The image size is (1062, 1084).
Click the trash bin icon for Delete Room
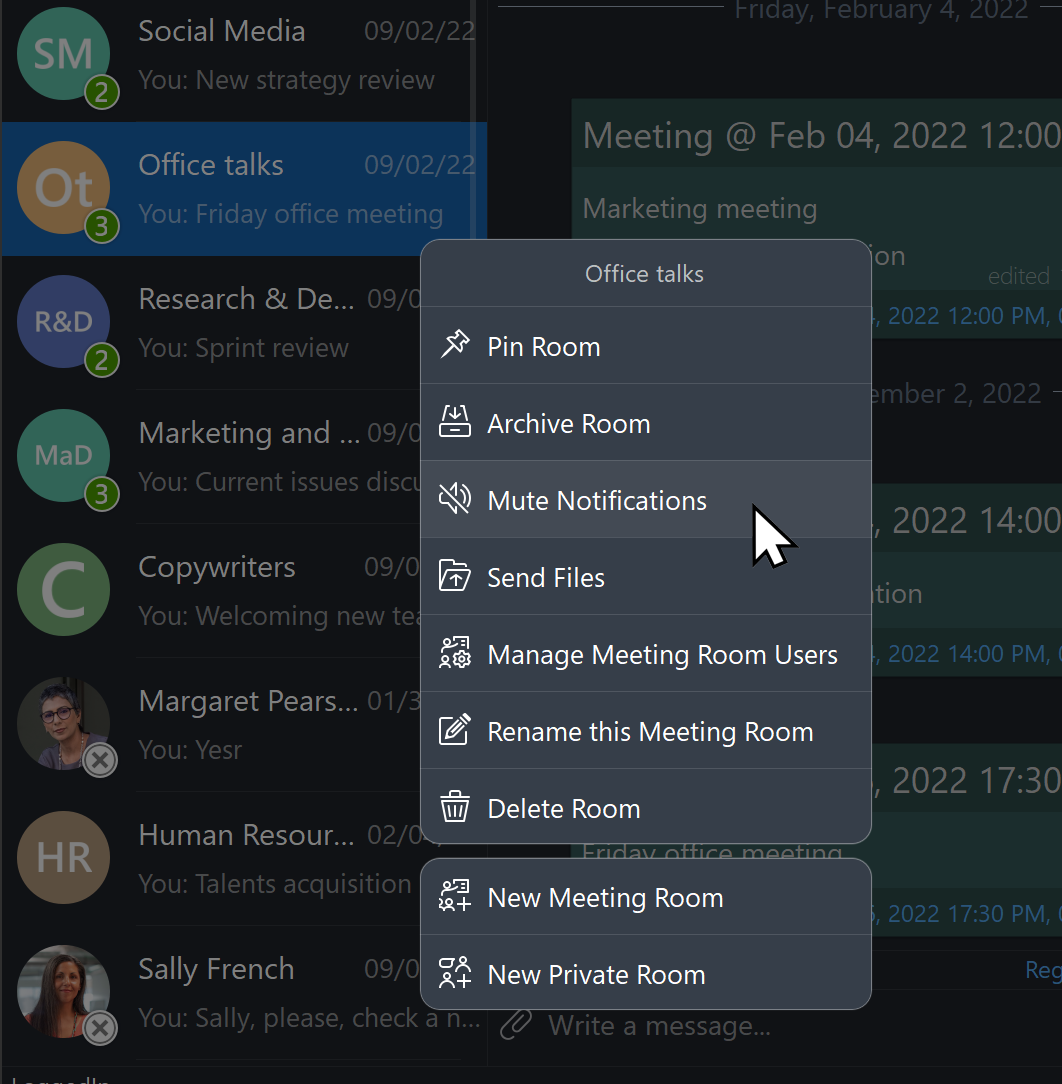455,807
